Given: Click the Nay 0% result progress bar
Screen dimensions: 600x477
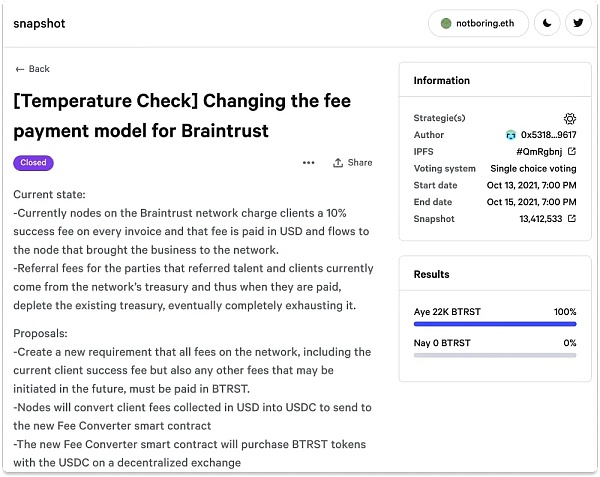Looking at the screenshot, I should tap(495, 355).
